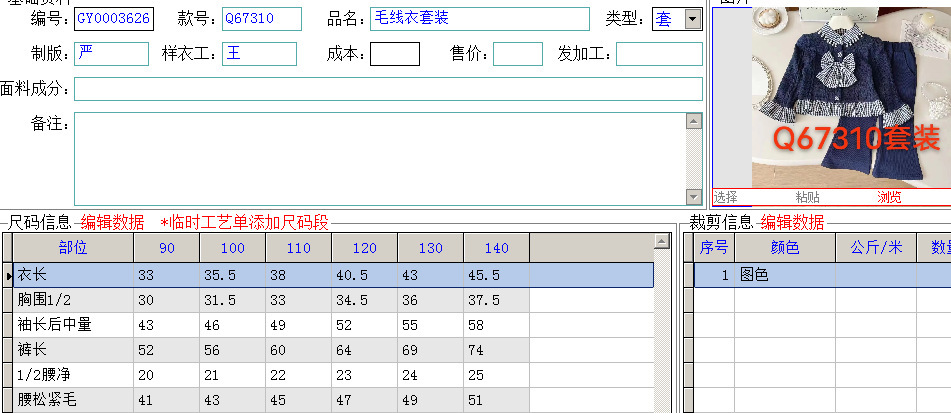951x413 pixels.
Task: Click 备注 scrollbar up arrow
Action: (x=694, y=121)
